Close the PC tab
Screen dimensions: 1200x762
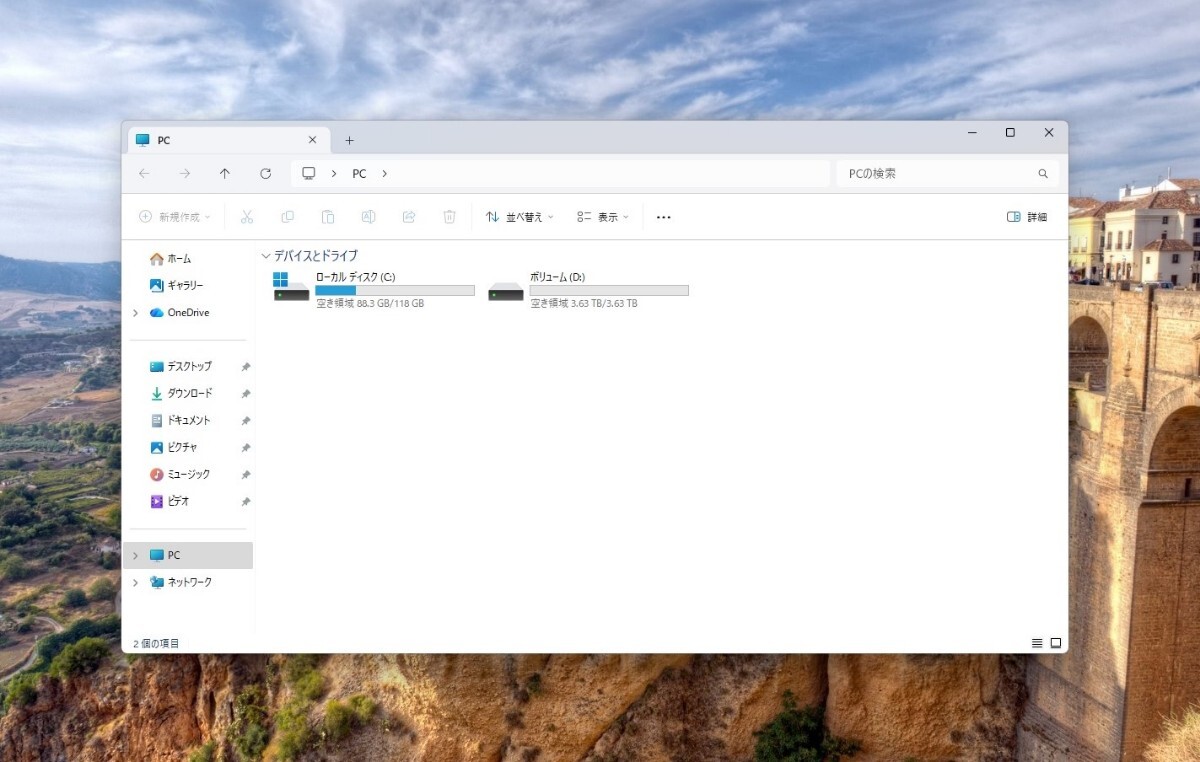pyautogui.click(x=312, y=140)
